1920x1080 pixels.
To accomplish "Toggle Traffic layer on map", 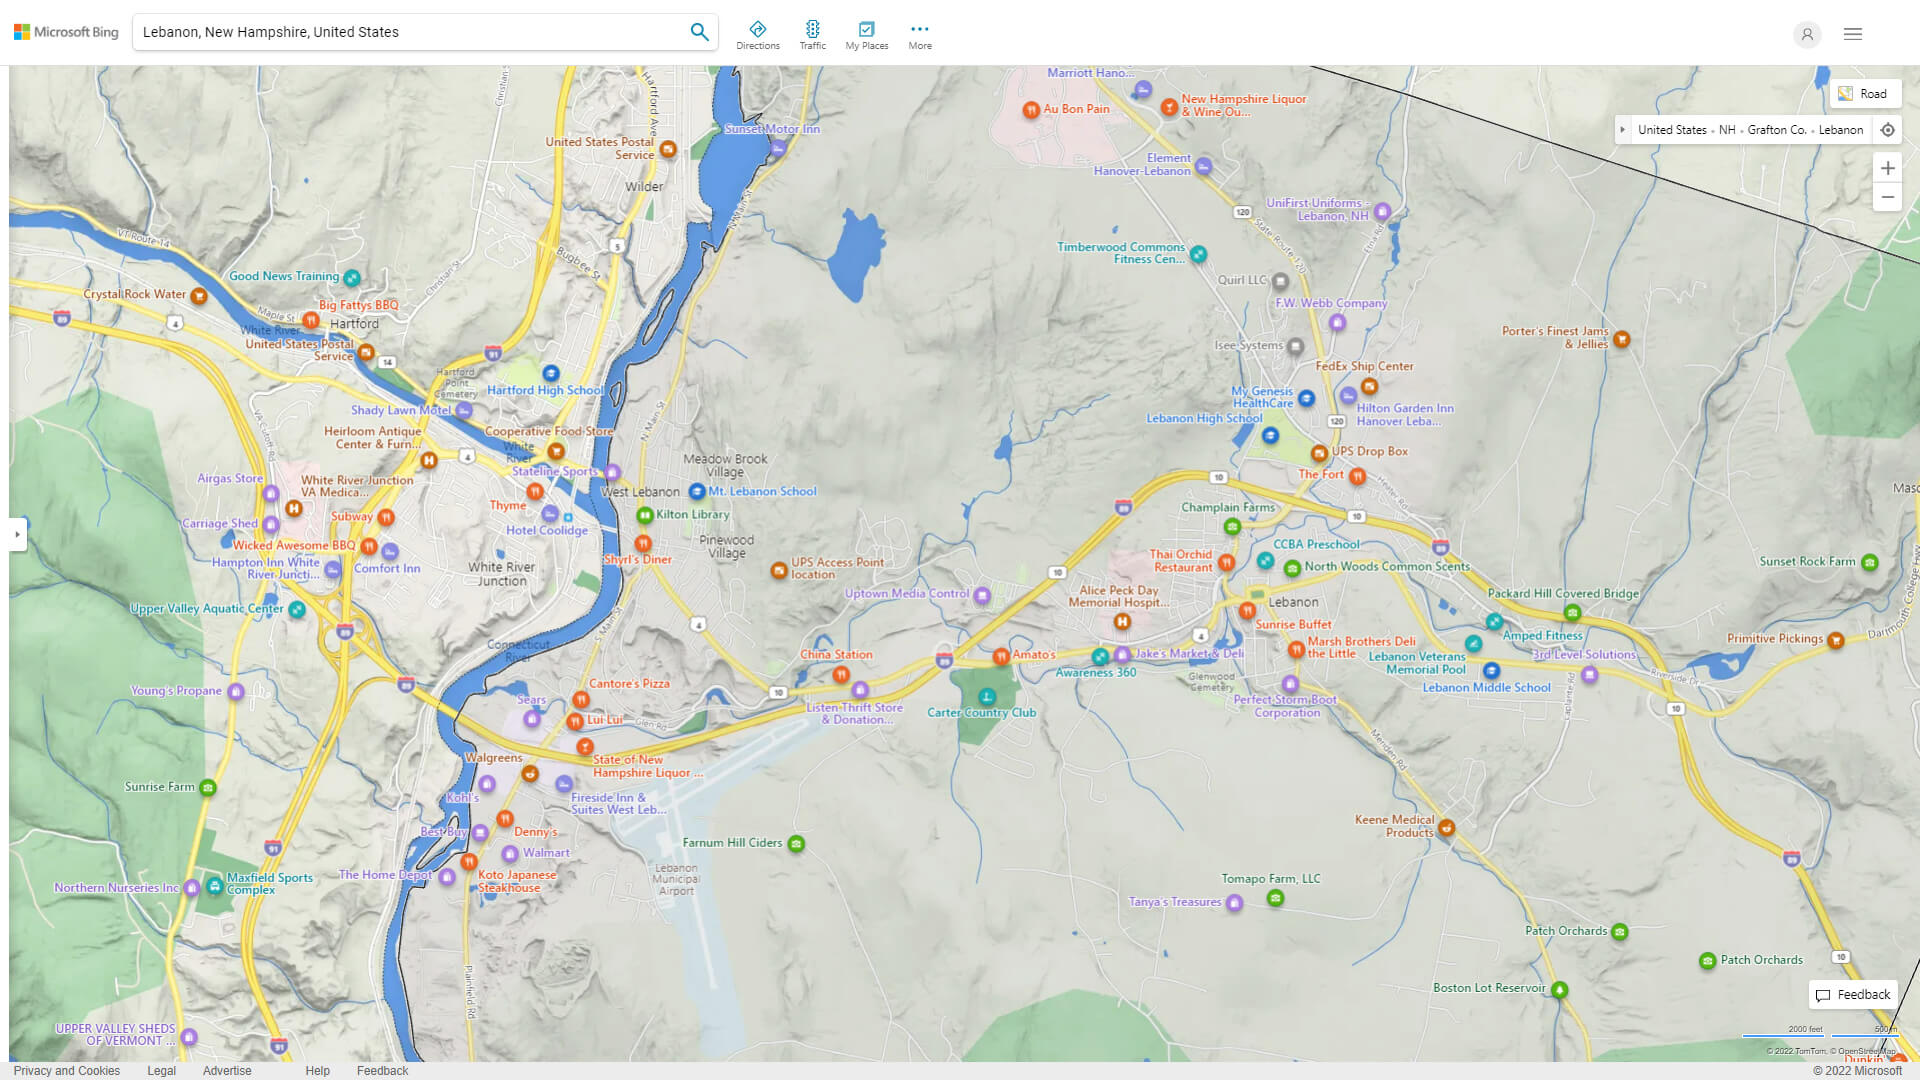I will coord(812,35).
